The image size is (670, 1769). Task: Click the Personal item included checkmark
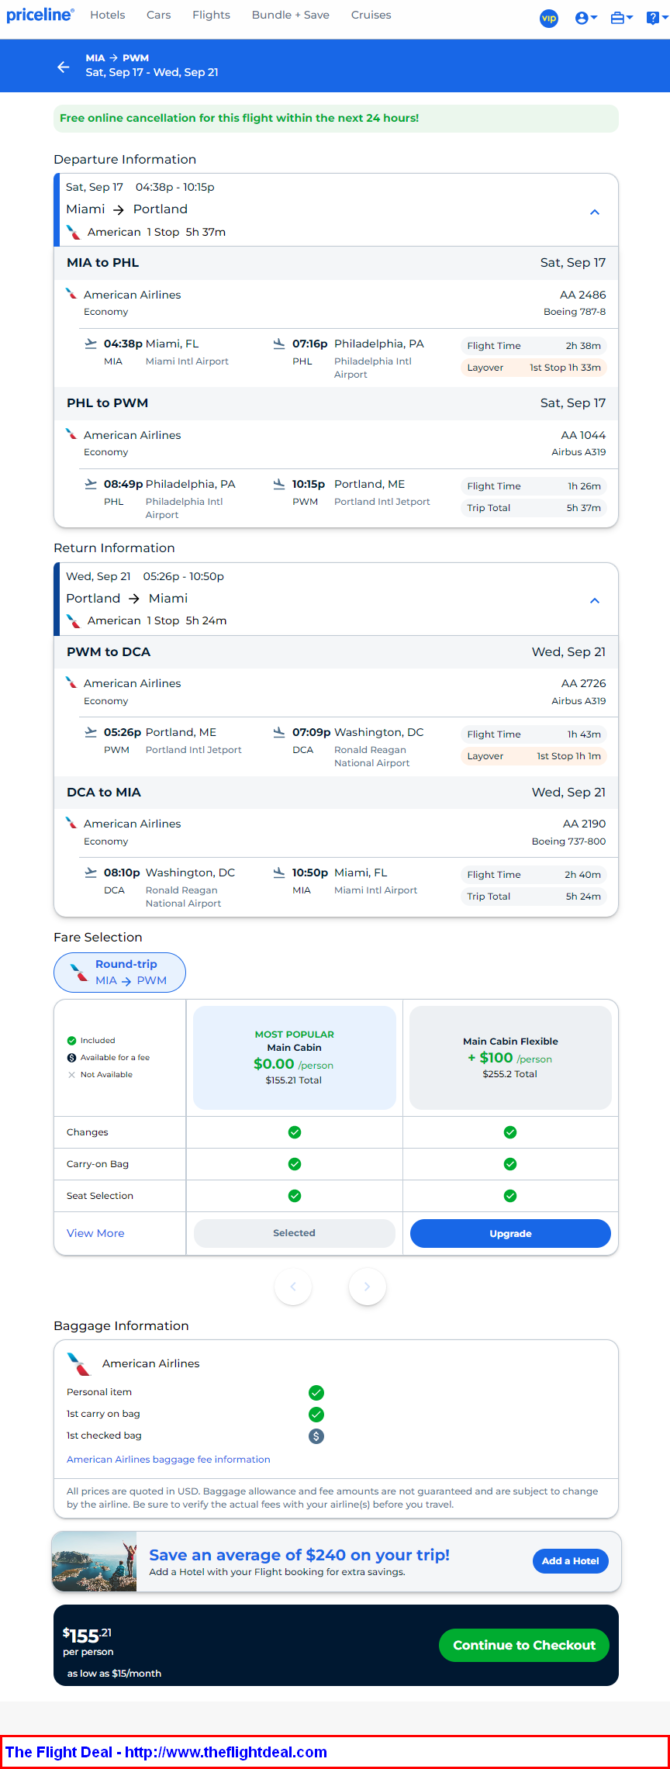316,1392
